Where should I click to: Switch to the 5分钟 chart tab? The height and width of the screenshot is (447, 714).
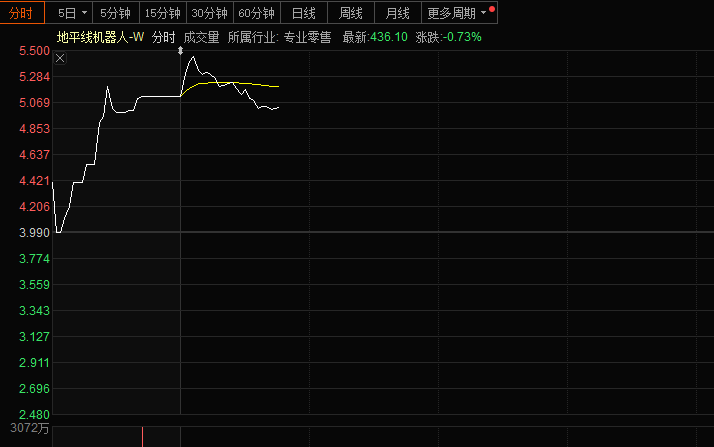click(x=116, y=13)
